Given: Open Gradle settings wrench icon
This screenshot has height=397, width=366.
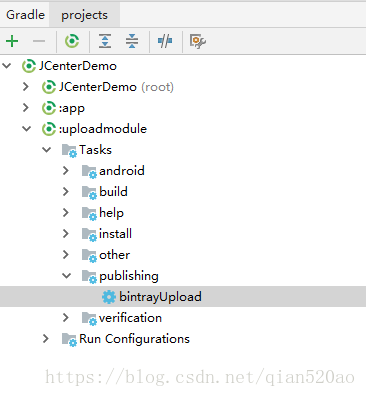Looking at the screenshot, I should click(198, 41).
